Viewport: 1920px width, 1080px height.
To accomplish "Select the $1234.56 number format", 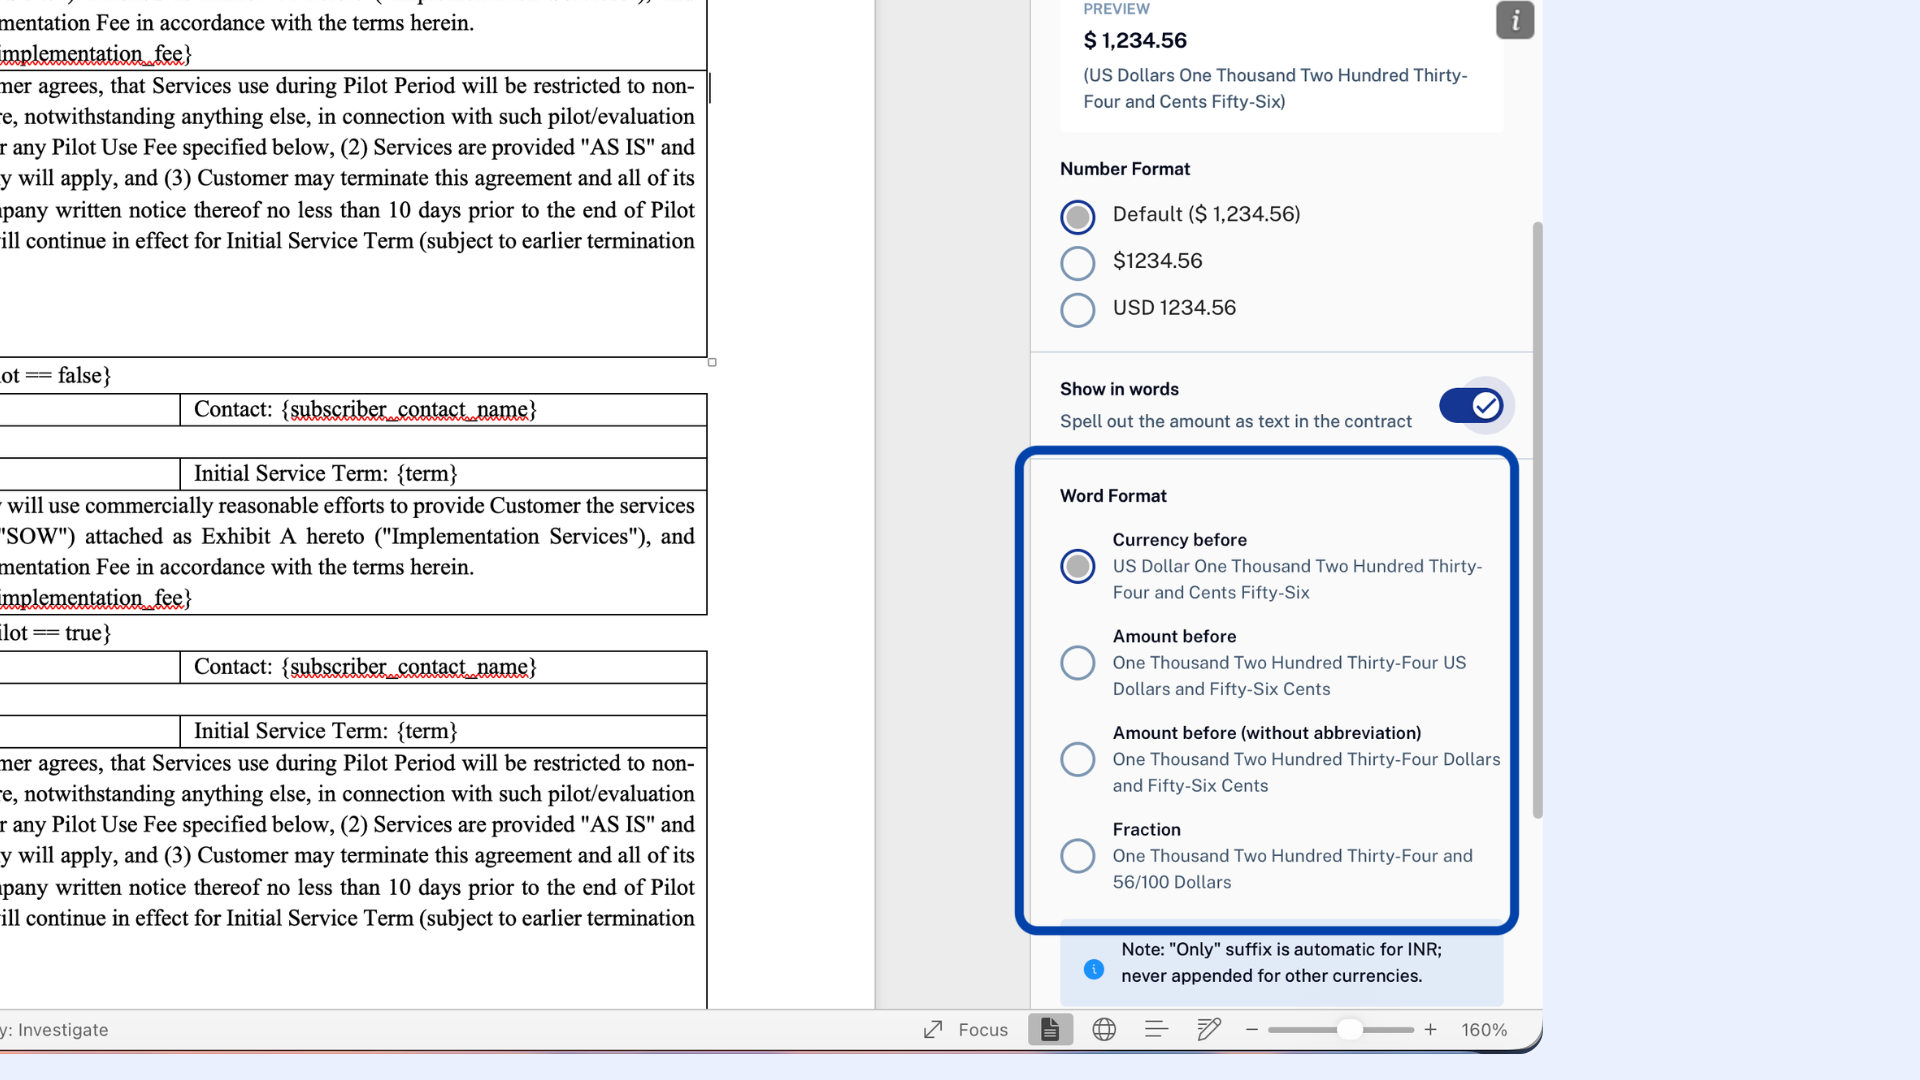I will pos(1078,263).
